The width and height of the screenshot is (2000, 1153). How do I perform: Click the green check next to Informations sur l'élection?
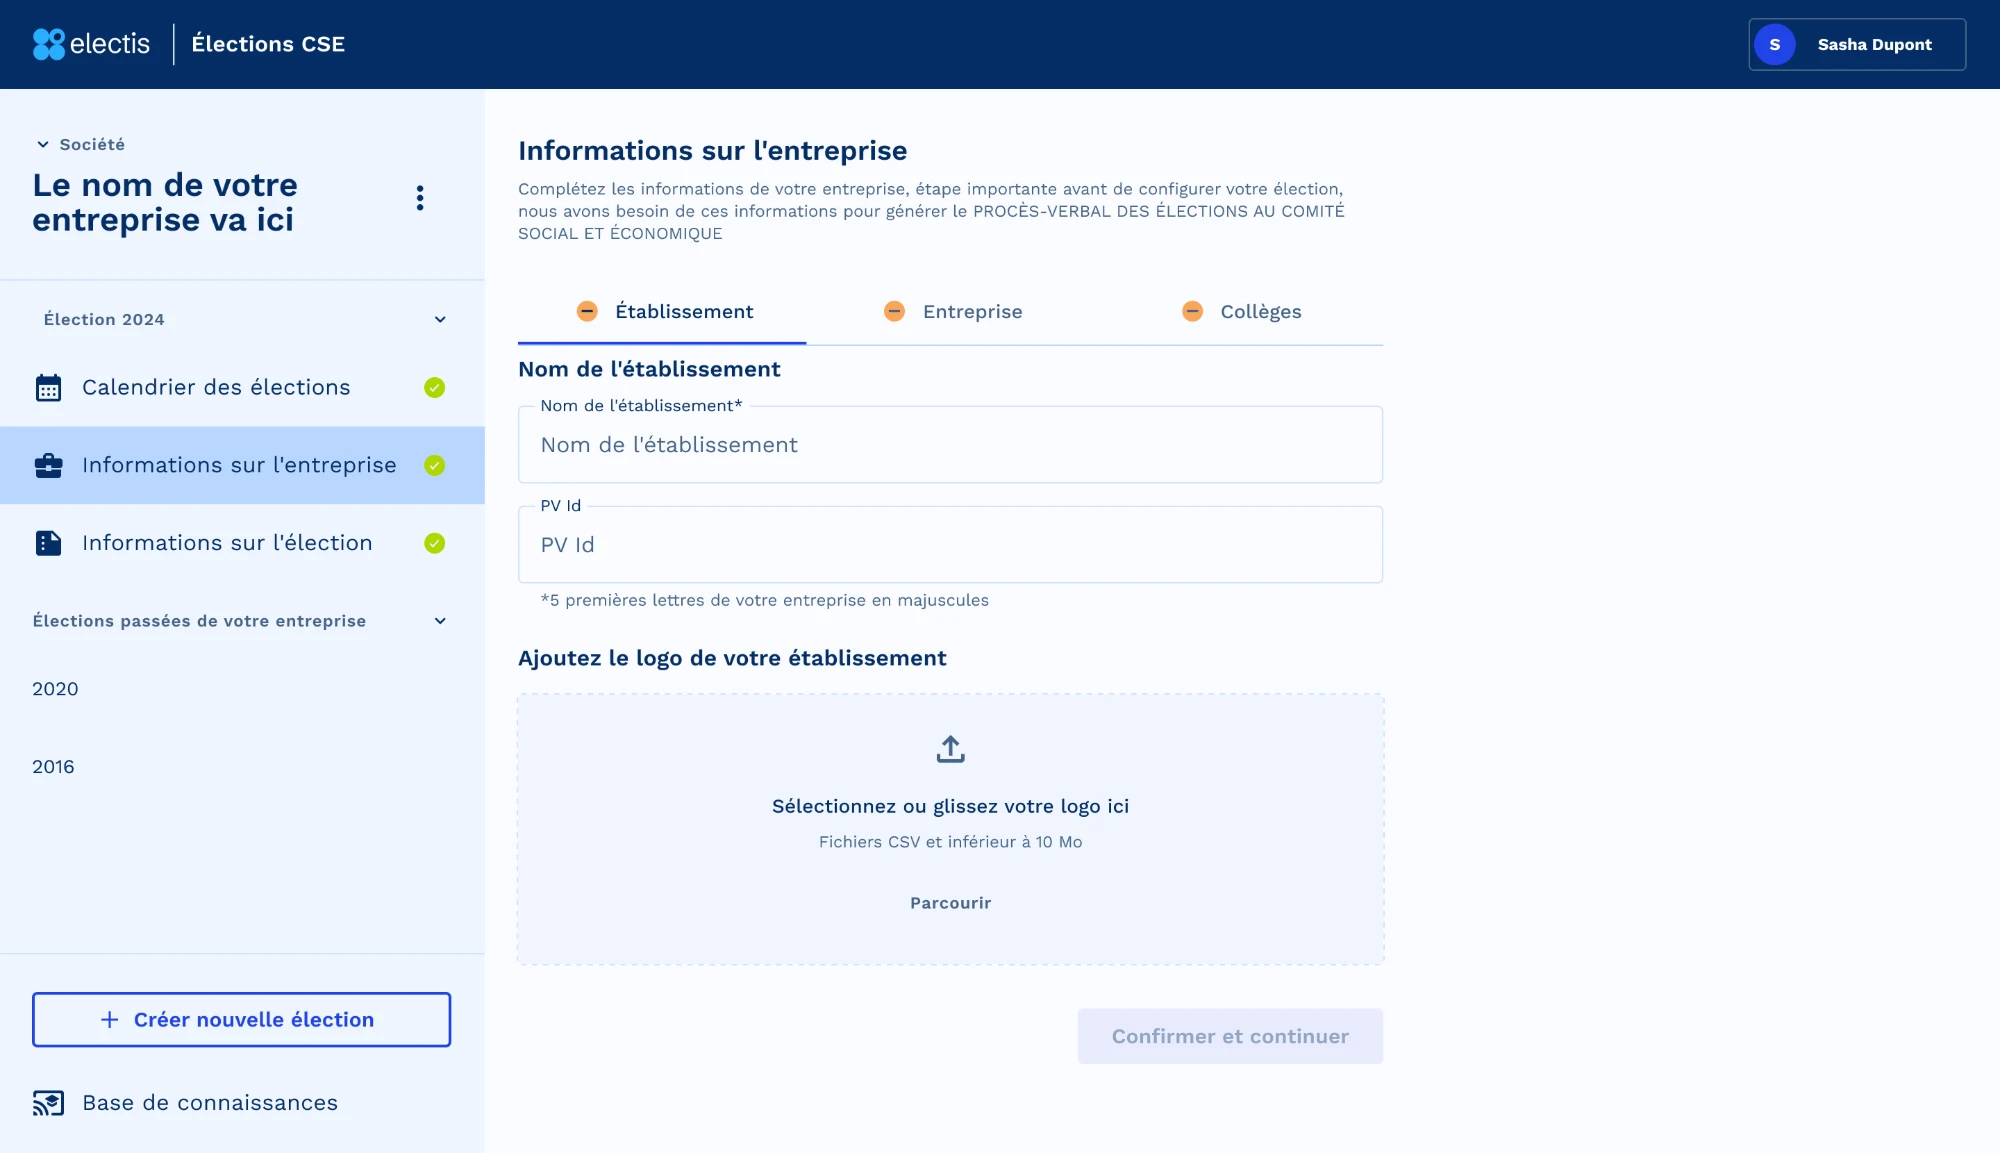point(434,543)
